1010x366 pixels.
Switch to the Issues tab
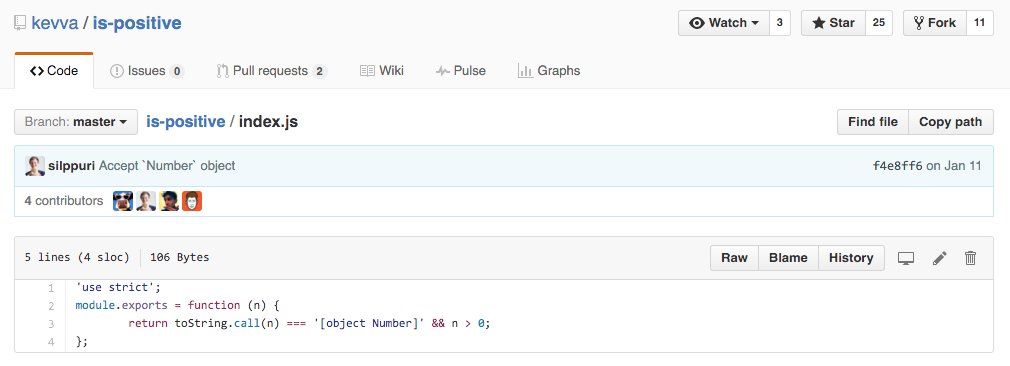coord(147,71)
